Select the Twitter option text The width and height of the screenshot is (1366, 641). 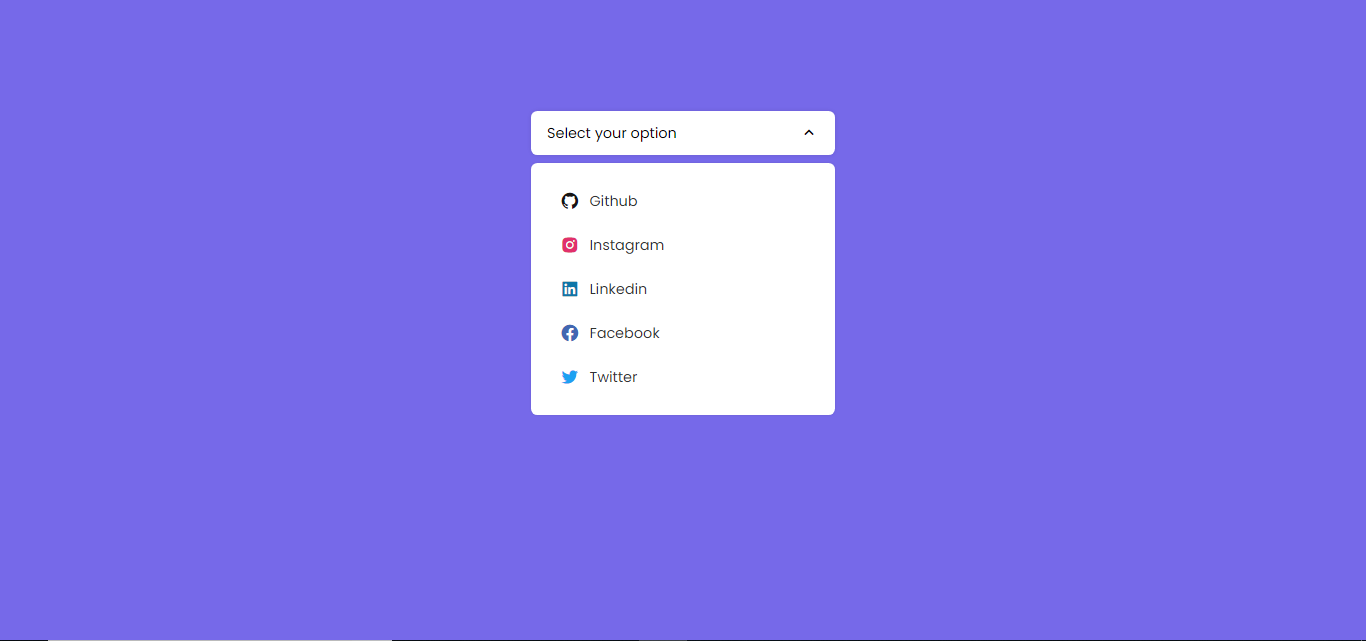click(613, 377)
